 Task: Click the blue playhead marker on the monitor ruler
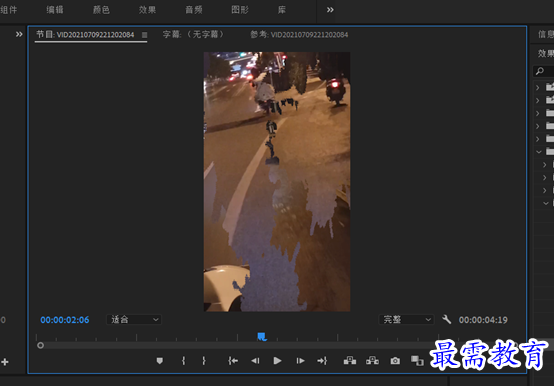coord(262,337)
